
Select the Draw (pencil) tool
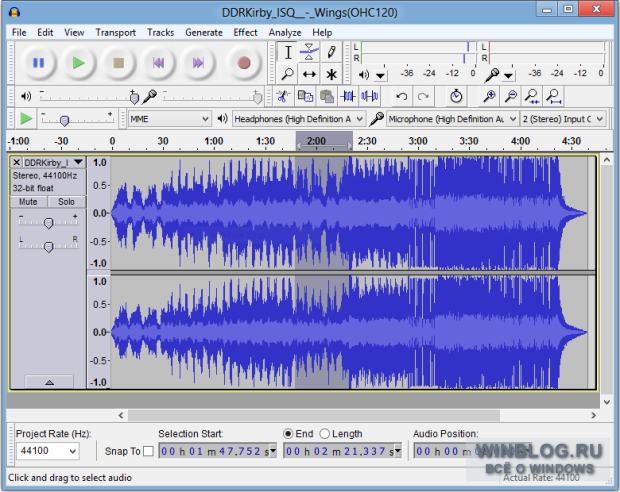pos(331,52)
